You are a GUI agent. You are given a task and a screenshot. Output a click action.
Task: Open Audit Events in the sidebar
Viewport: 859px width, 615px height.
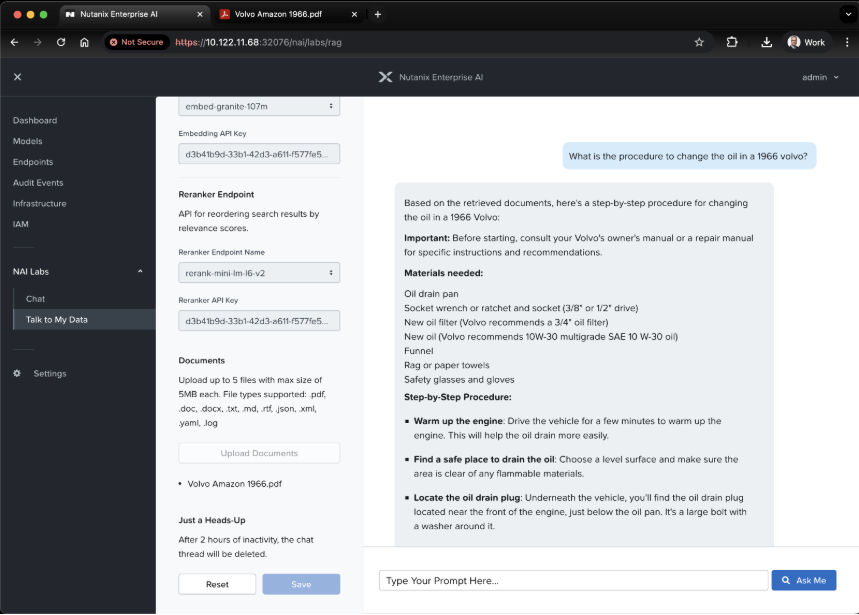tap(38, 183)
